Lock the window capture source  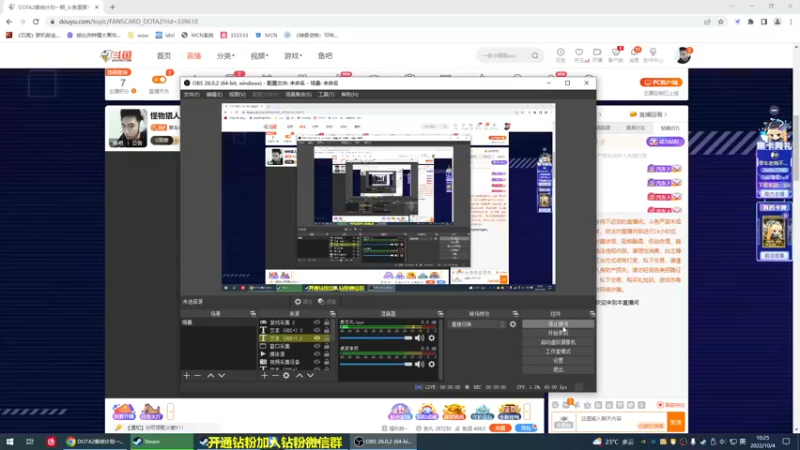tap(327, 346)
